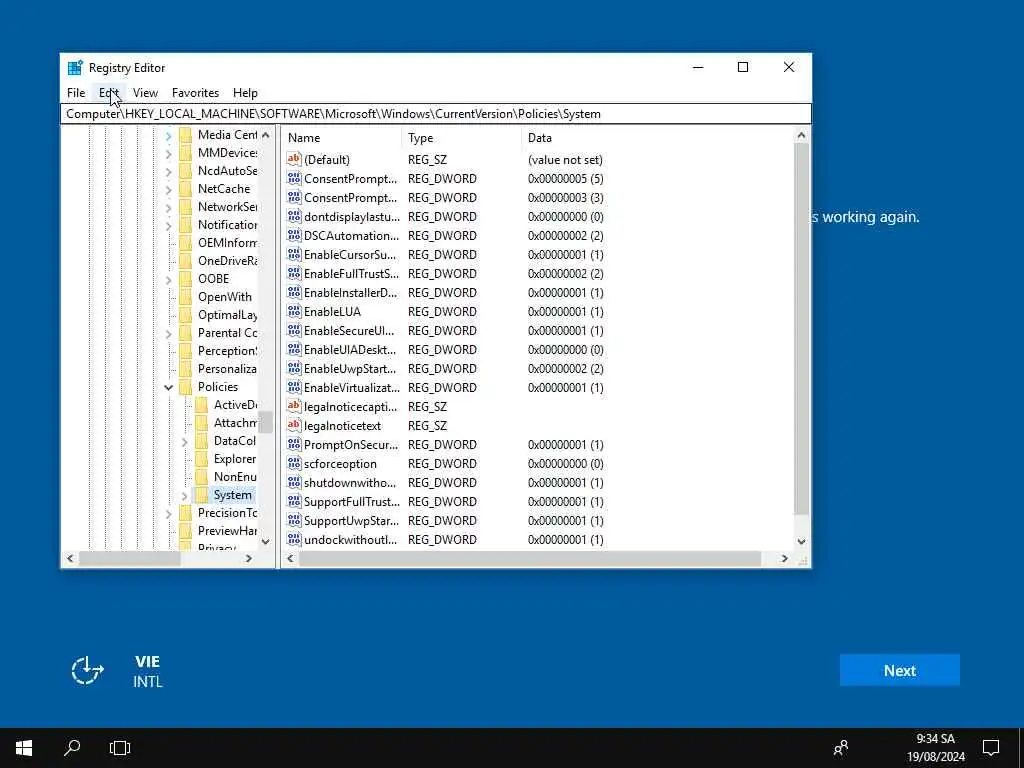
Task: Click the ease of access clock-arrow icon
Action: (87, 671)
